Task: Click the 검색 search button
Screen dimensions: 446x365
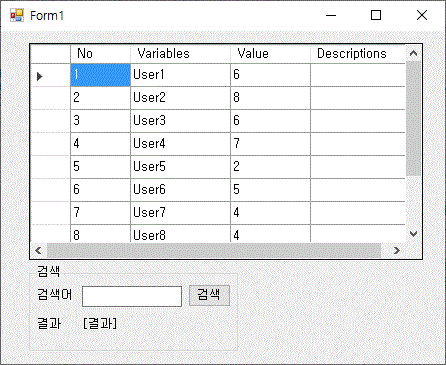Action: click(209, 295)
